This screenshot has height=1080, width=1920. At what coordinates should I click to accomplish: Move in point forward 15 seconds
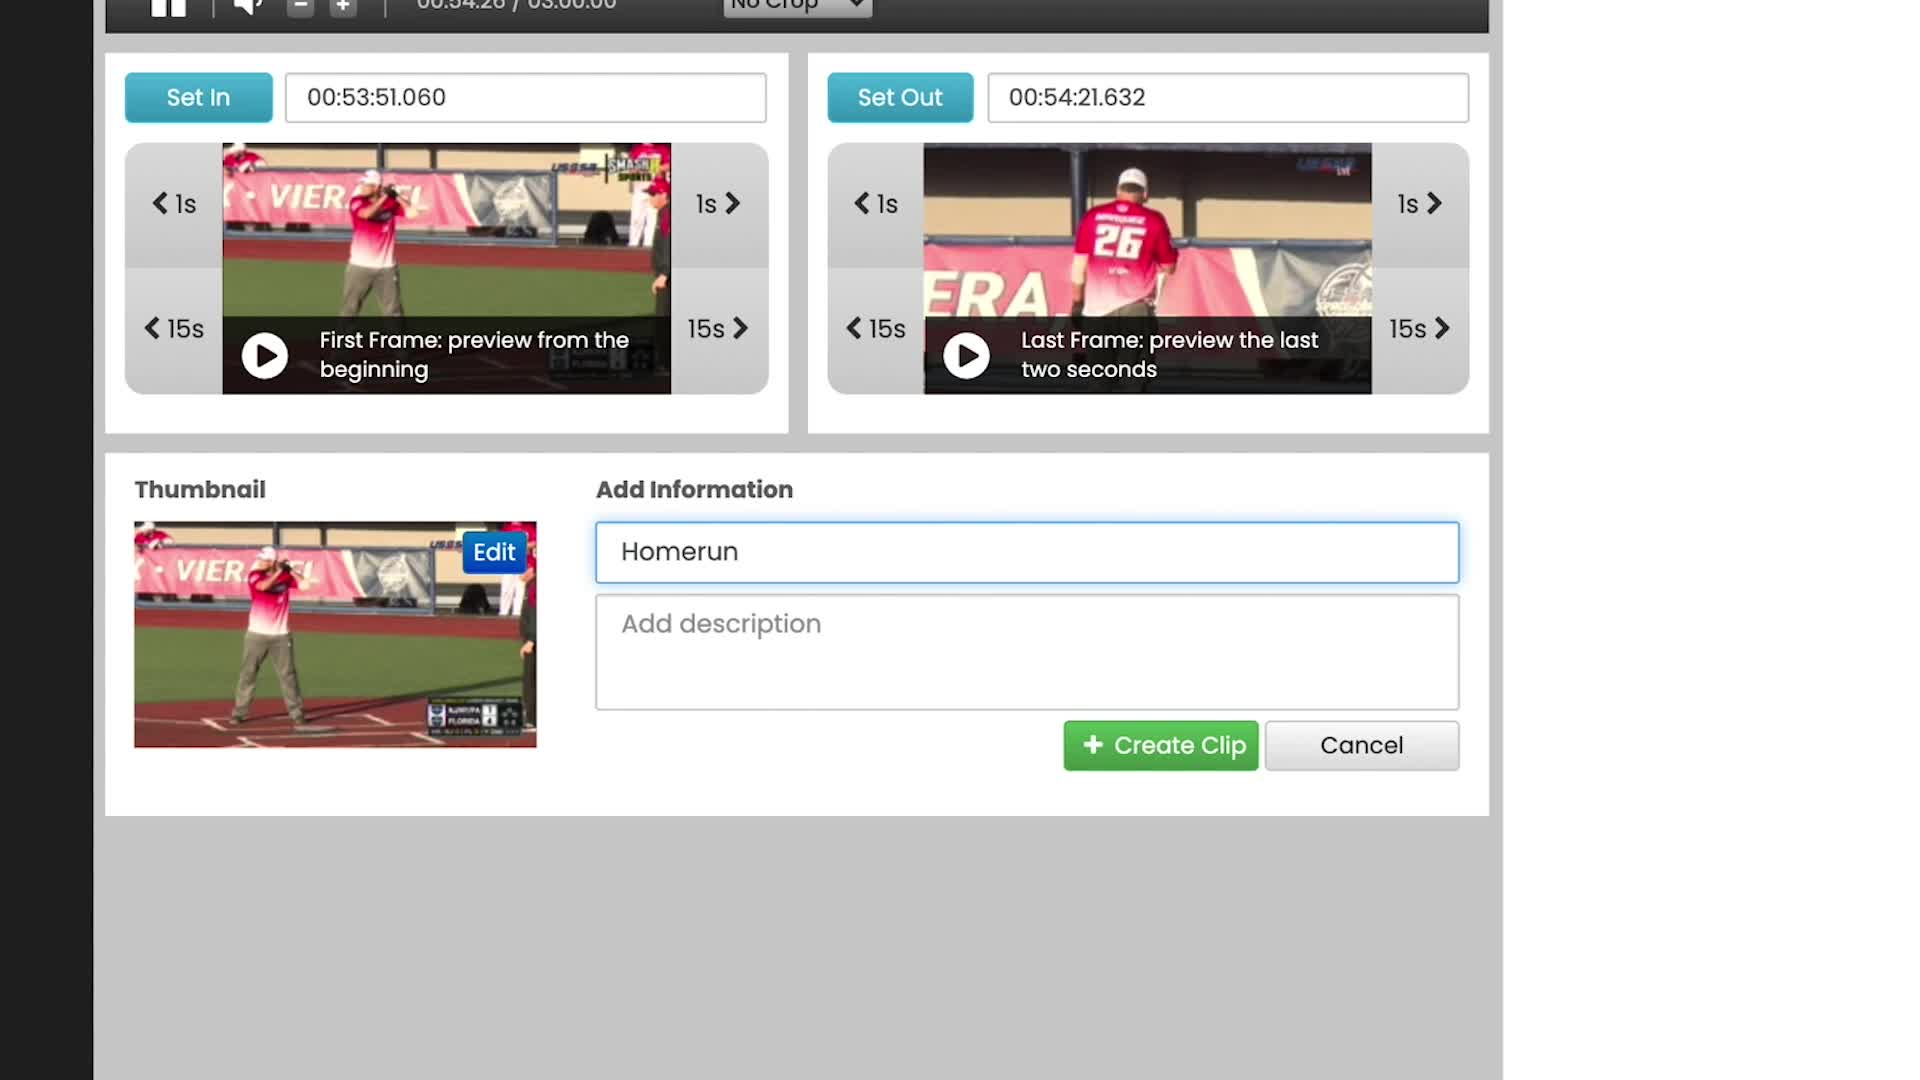(x=718, y=329)
